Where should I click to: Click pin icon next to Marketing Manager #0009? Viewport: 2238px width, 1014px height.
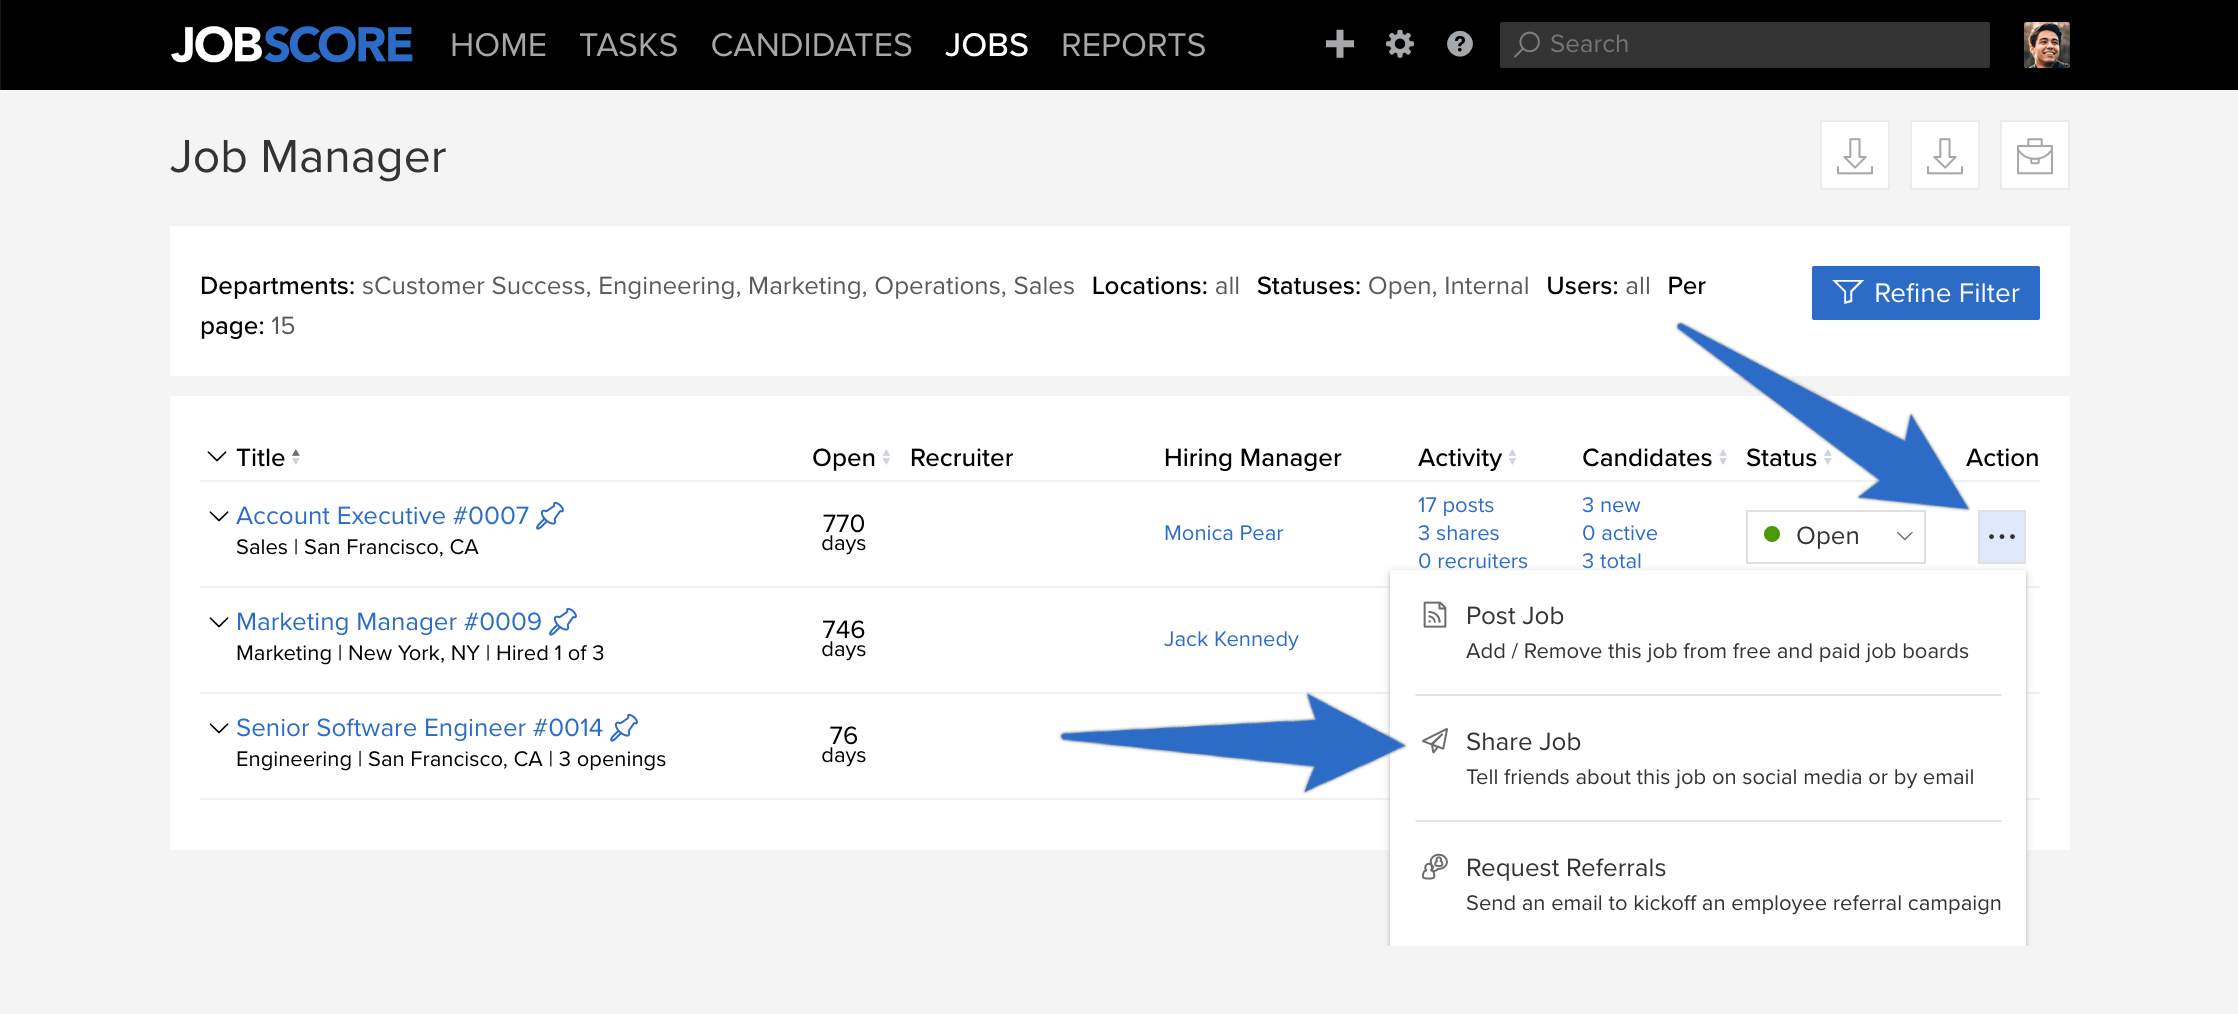[x=563, y=621]
